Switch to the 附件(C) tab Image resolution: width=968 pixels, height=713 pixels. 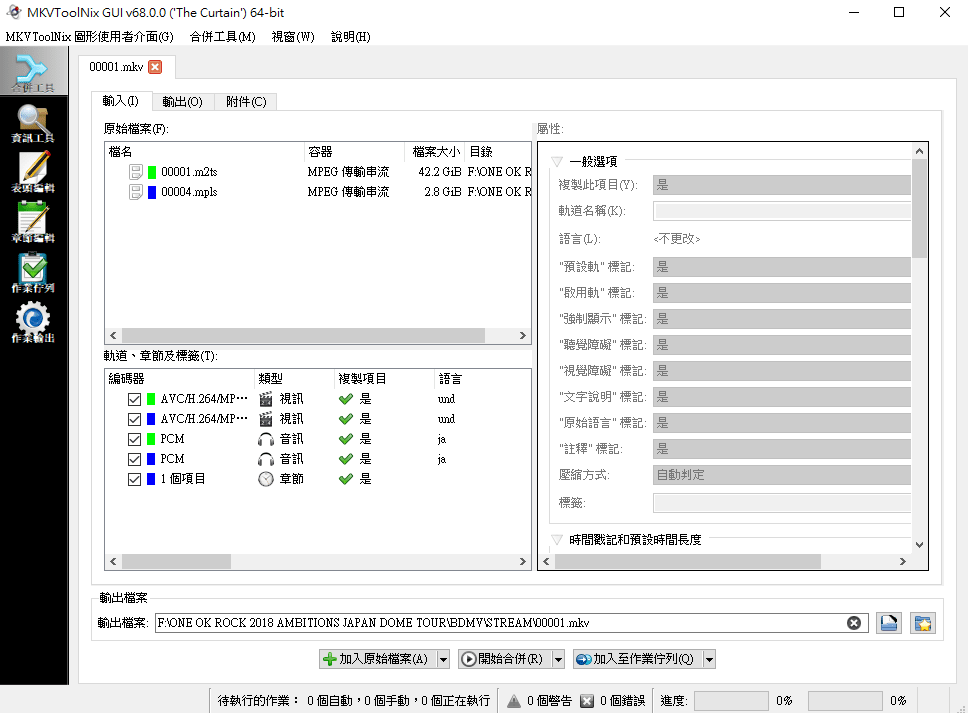point(246,102)
